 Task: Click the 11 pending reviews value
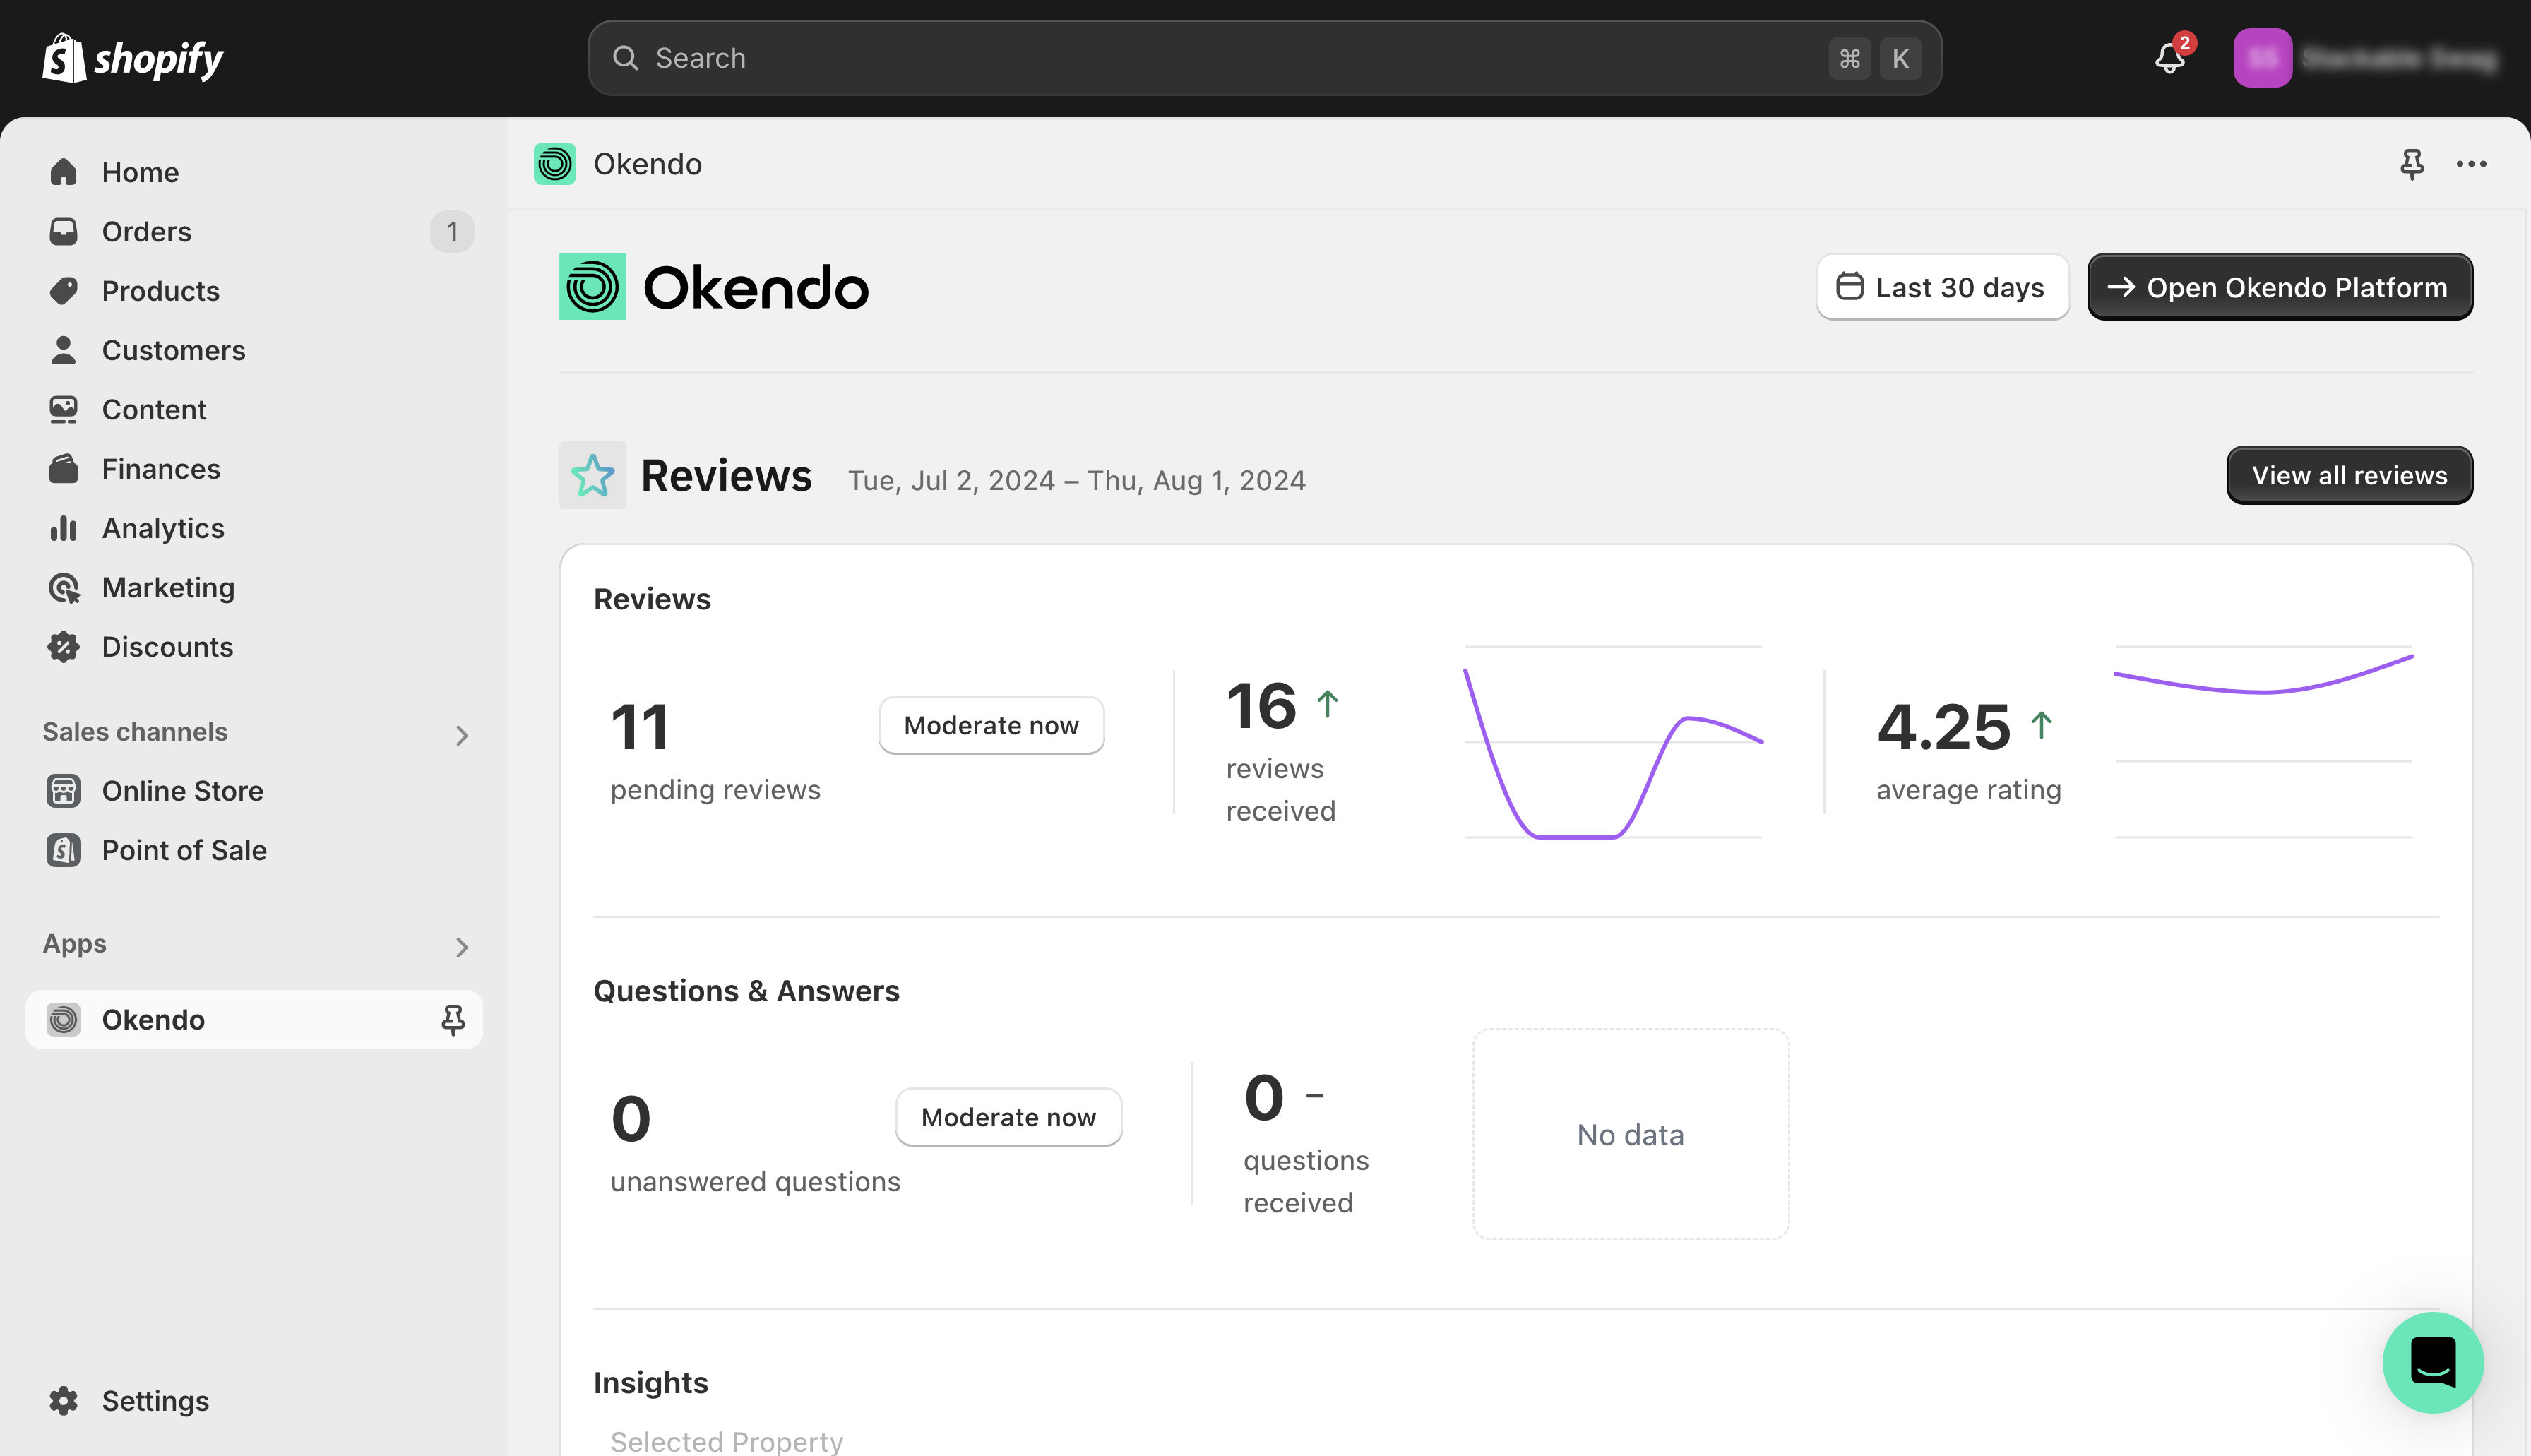[x=640, y=727]
